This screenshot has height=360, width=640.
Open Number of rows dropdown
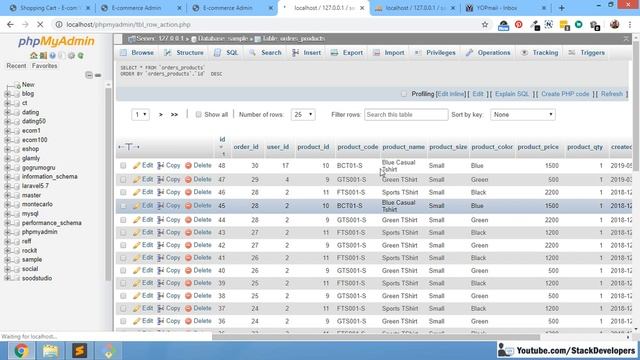tap(303, 115)
